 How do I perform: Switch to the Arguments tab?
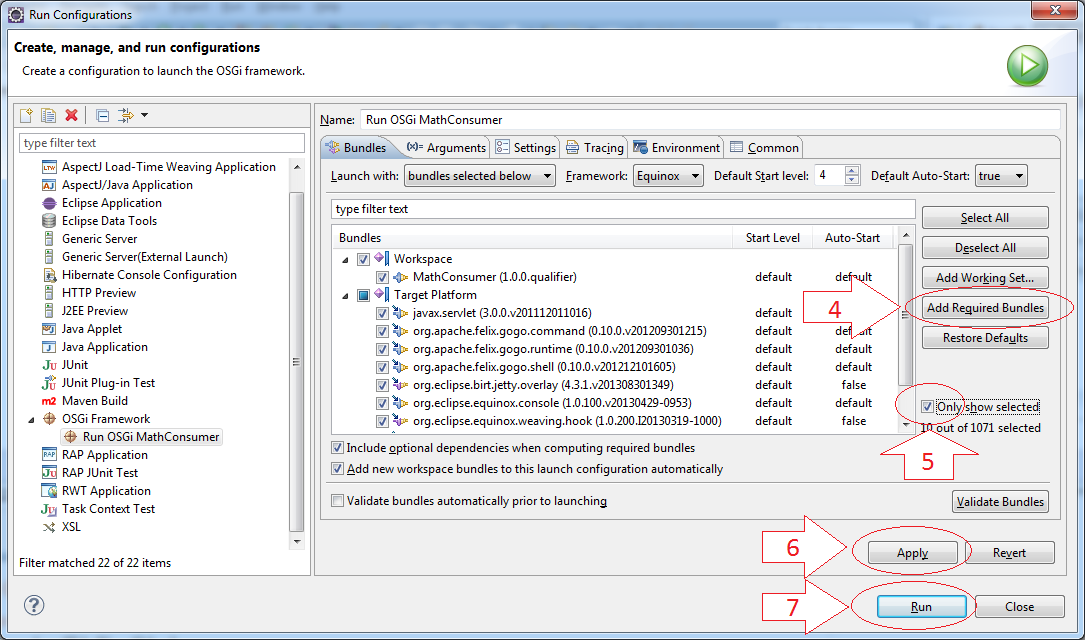pyautogui.click(x=446, y=147)
